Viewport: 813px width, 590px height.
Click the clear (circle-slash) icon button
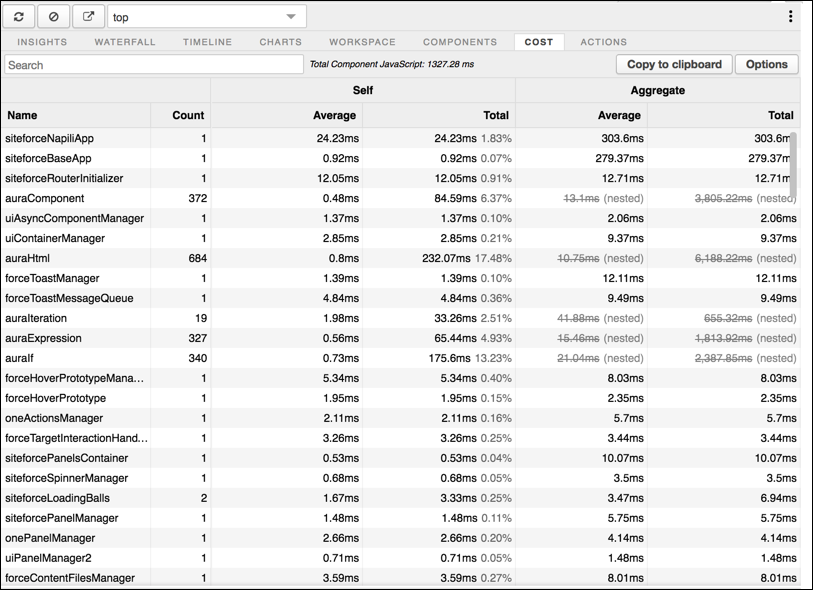(53, 17)
